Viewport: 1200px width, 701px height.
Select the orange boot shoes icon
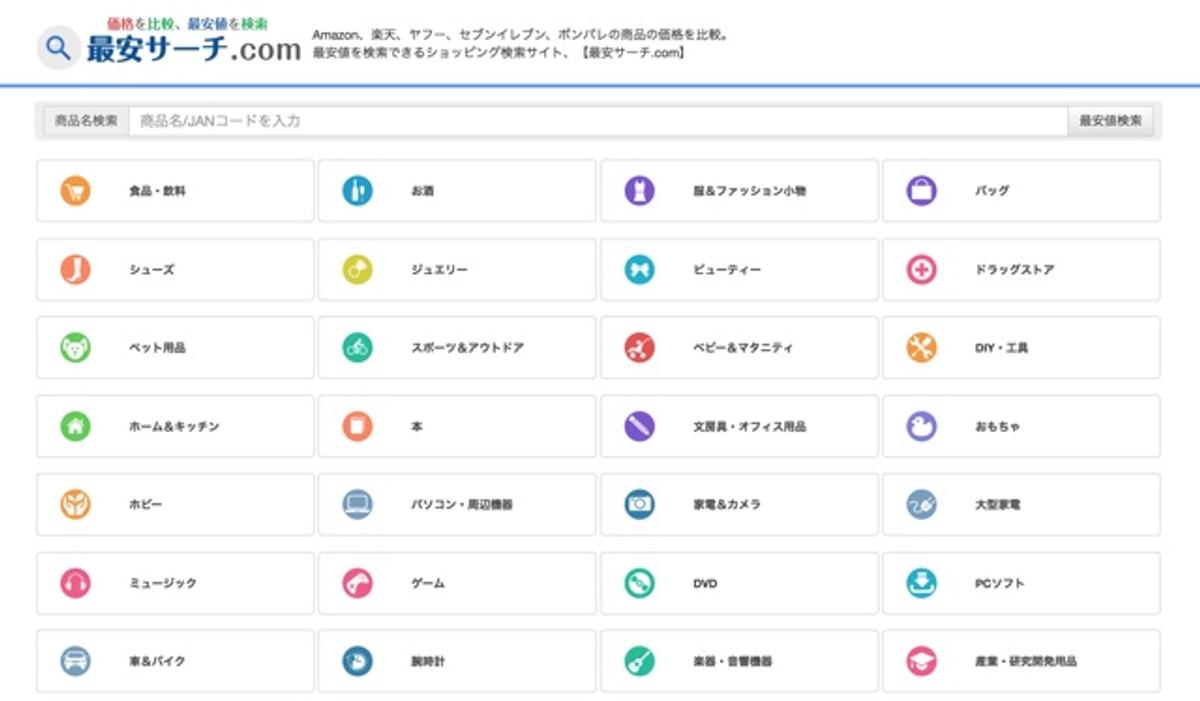coord(75,269)
